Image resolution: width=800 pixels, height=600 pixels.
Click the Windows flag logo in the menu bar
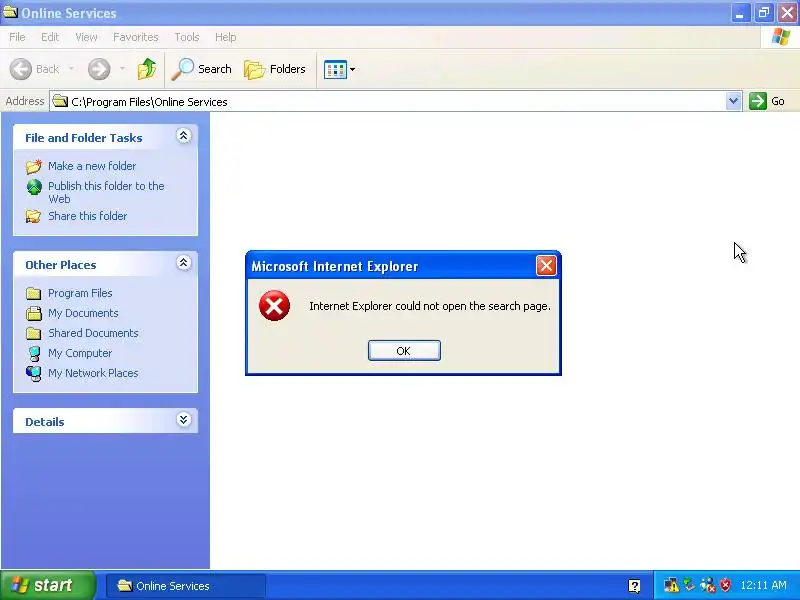pos(781,37)
